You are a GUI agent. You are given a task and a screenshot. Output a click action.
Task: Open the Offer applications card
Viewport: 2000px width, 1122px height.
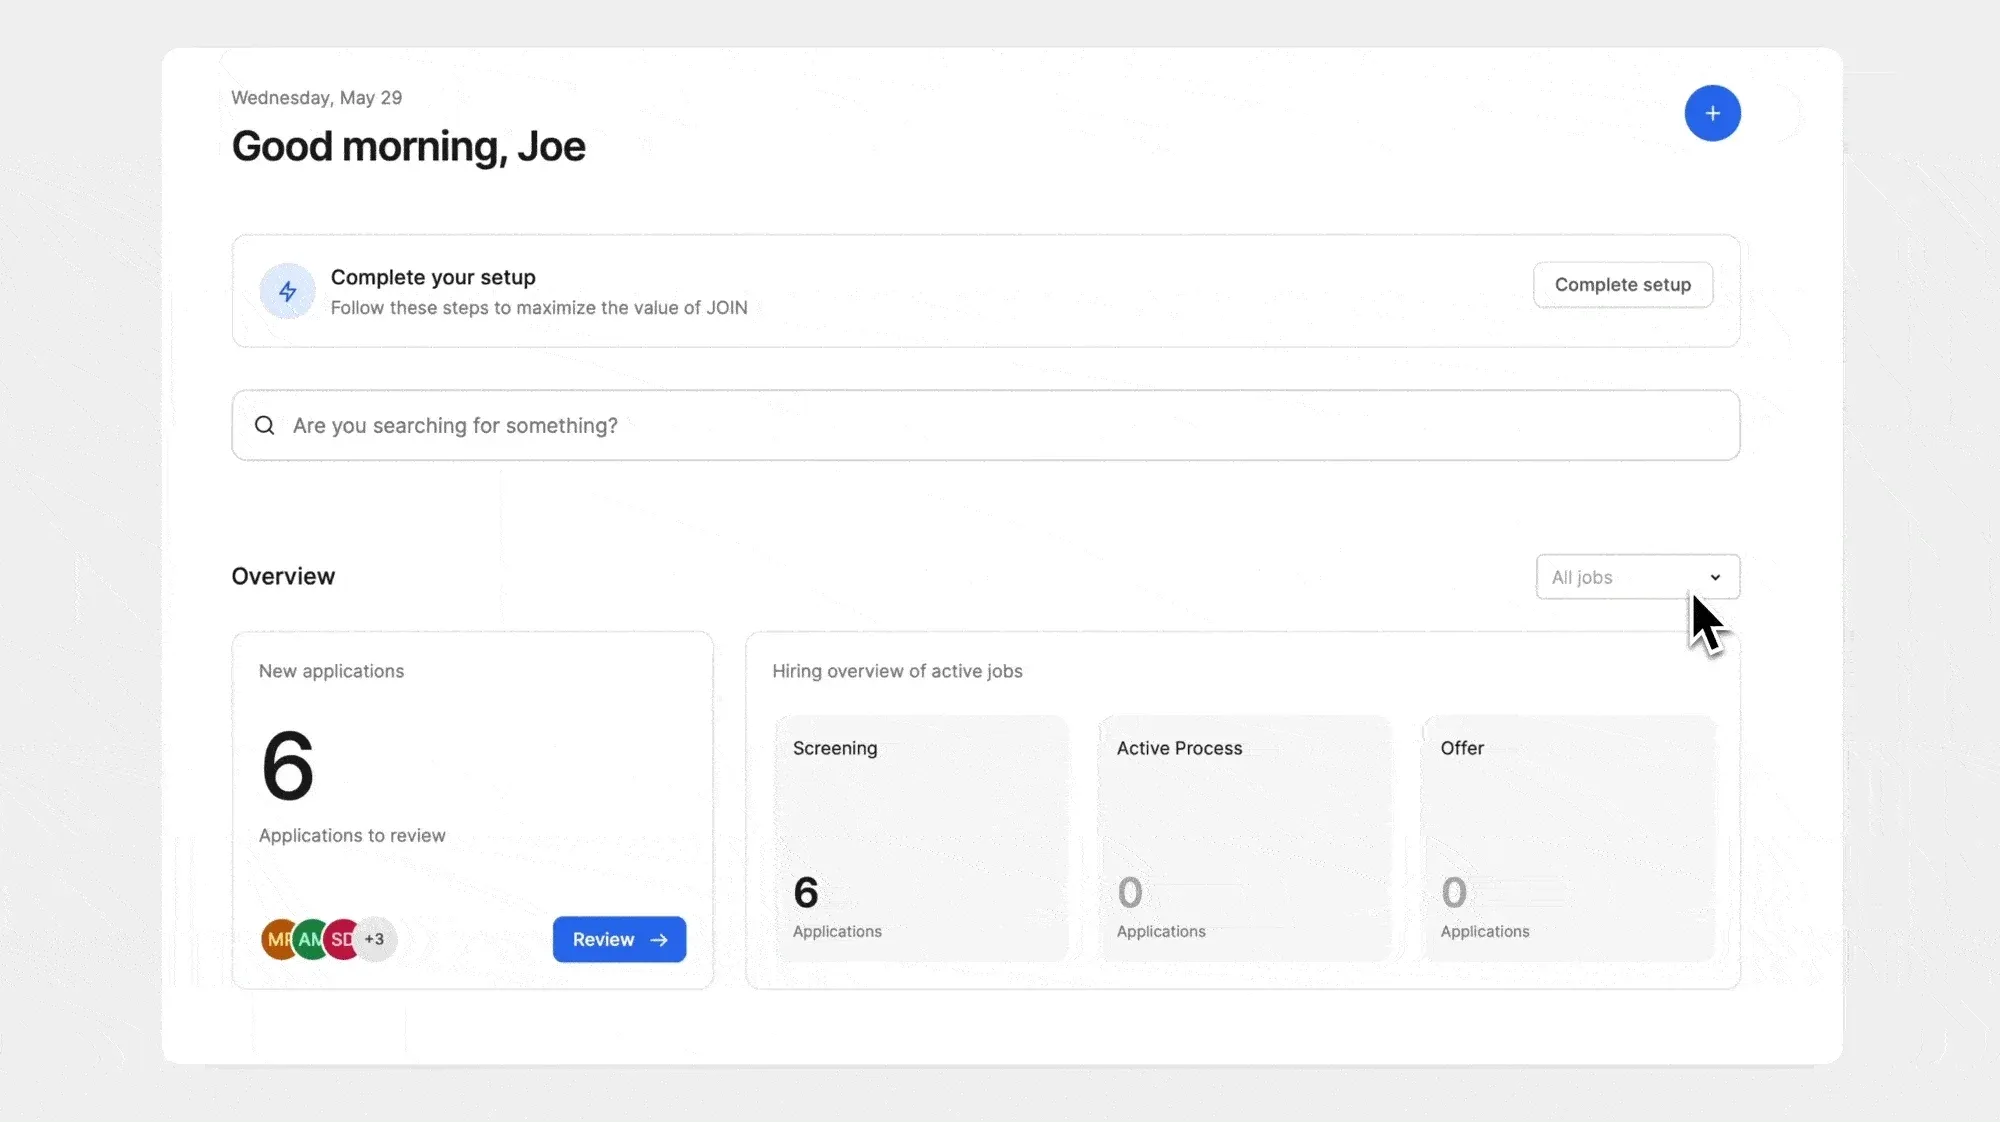pos(1568,839)
